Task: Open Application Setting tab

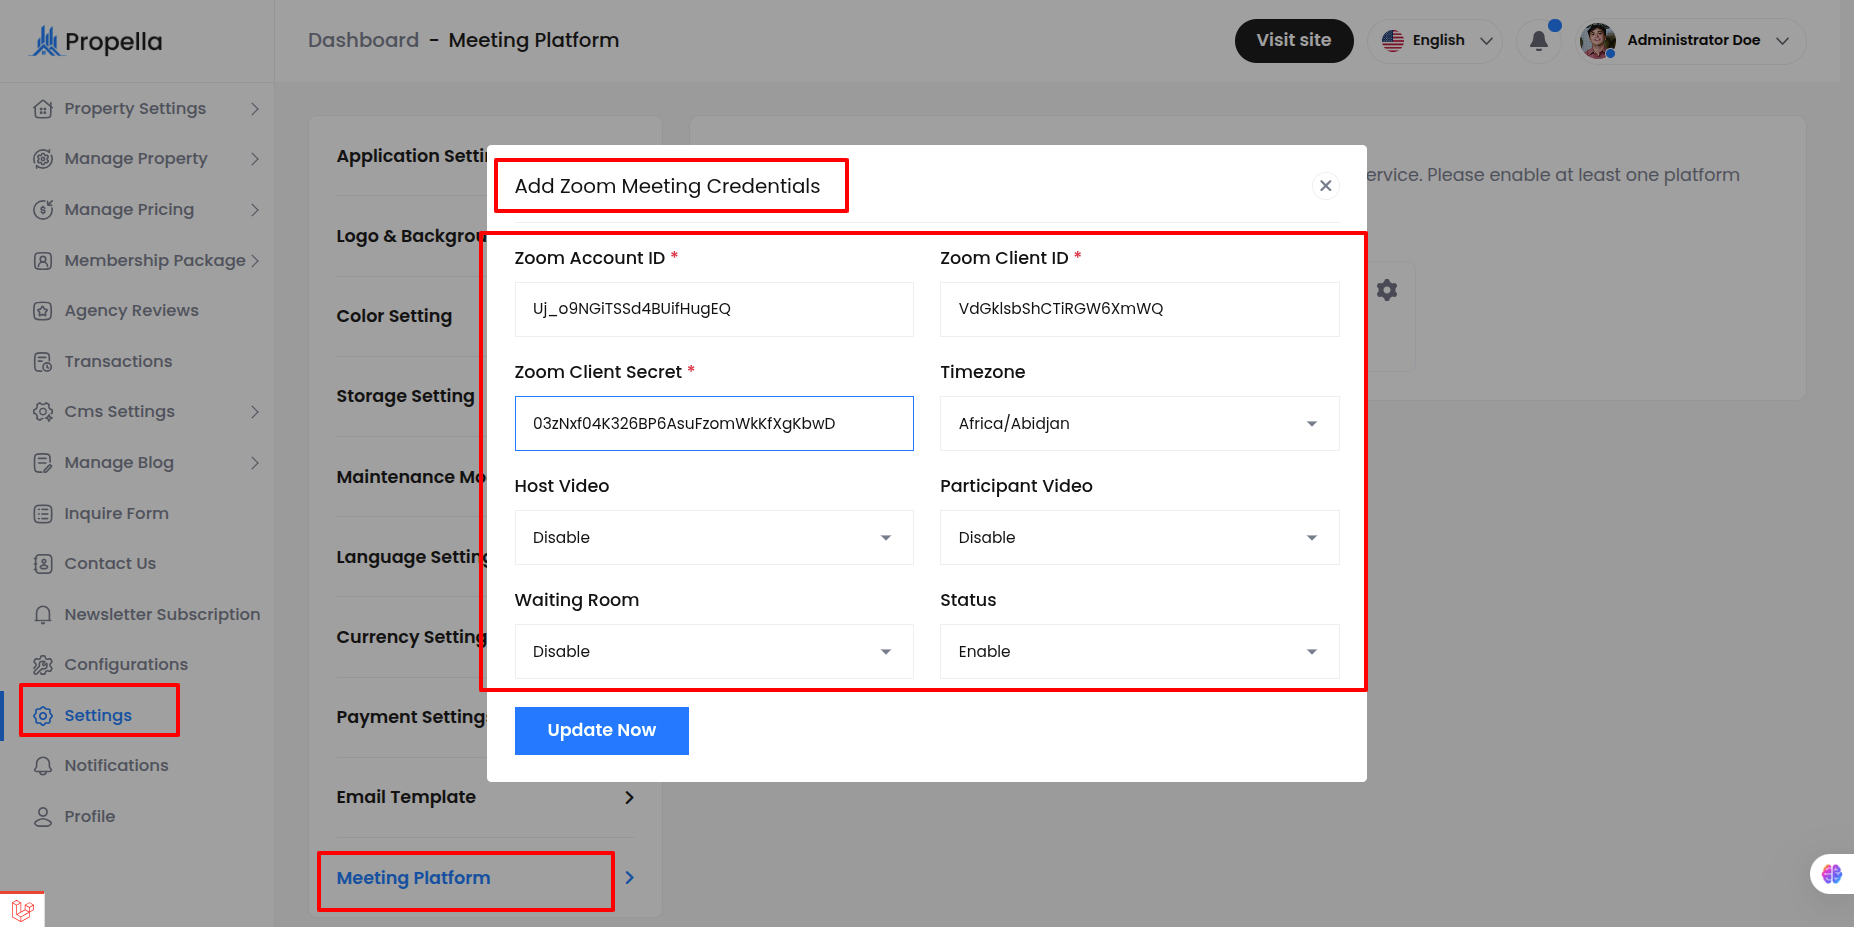Action: [x=411, y=156]
